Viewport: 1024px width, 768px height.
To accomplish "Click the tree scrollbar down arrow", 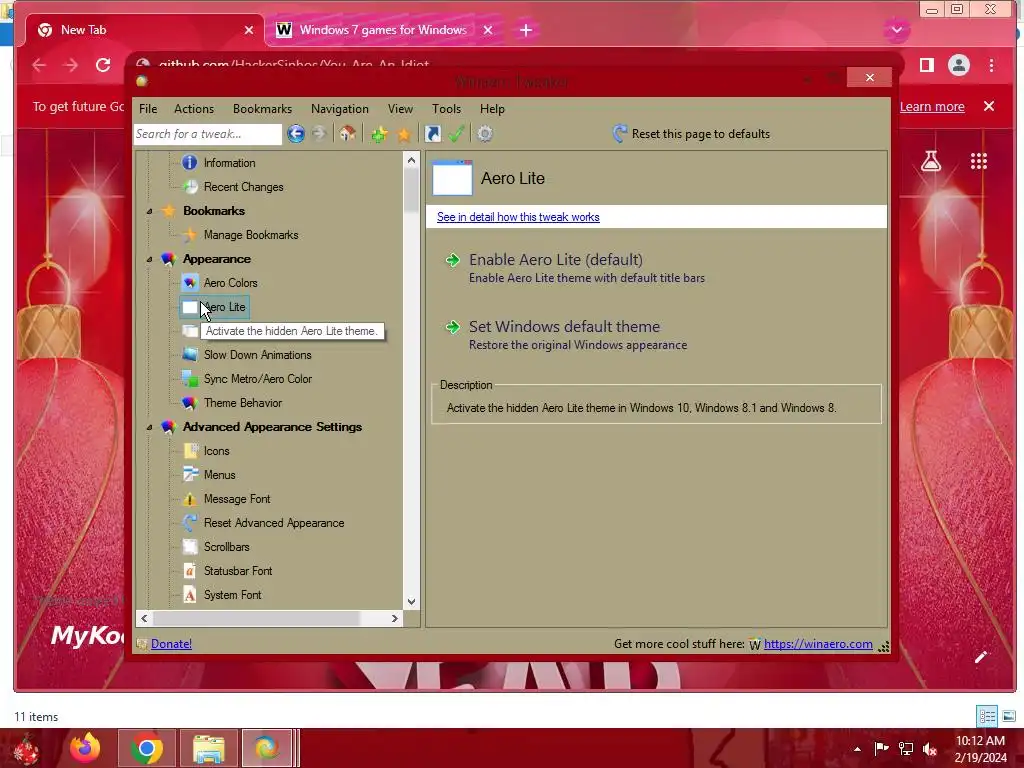I will (411, 602).
